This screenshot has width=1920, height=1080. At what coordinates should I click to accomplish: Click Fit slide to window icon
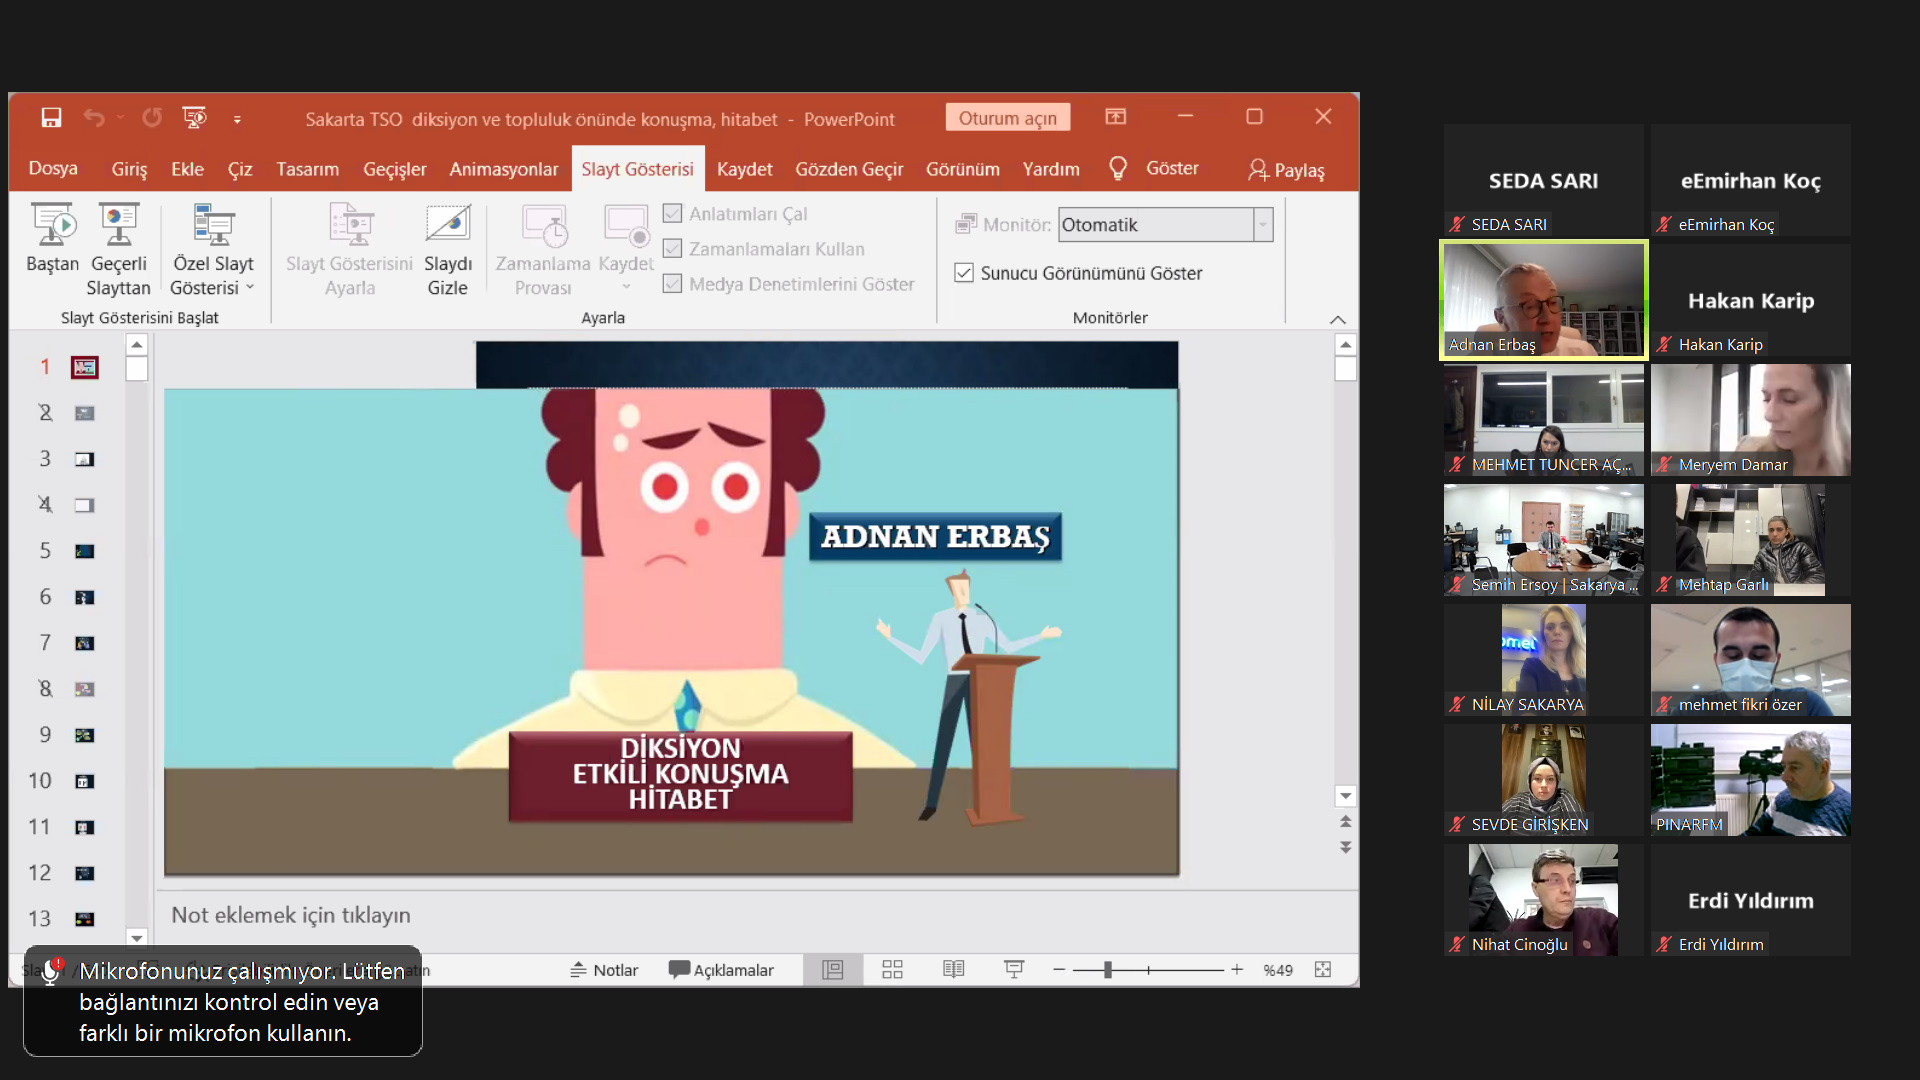coord(1323,969)
